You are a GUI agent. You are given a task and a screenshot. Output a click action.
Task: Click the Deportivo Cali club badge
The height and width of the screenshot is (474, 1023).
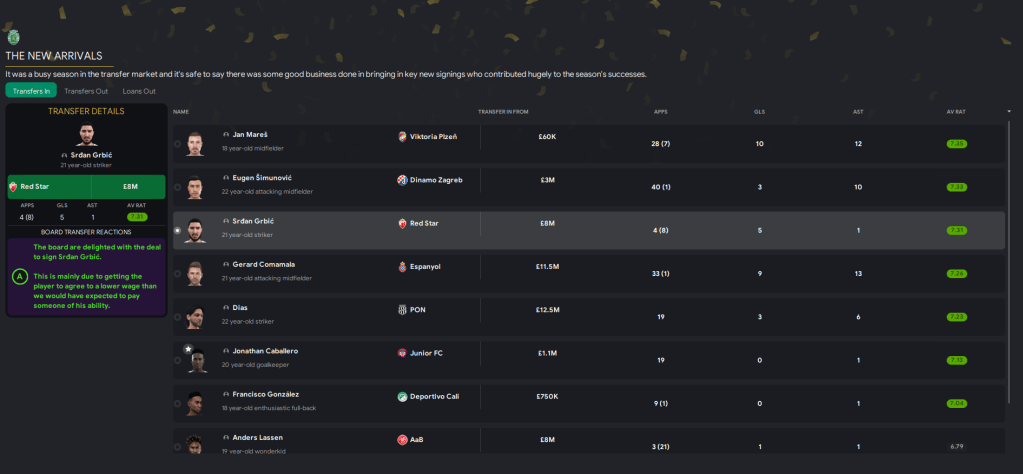(402, 396)
